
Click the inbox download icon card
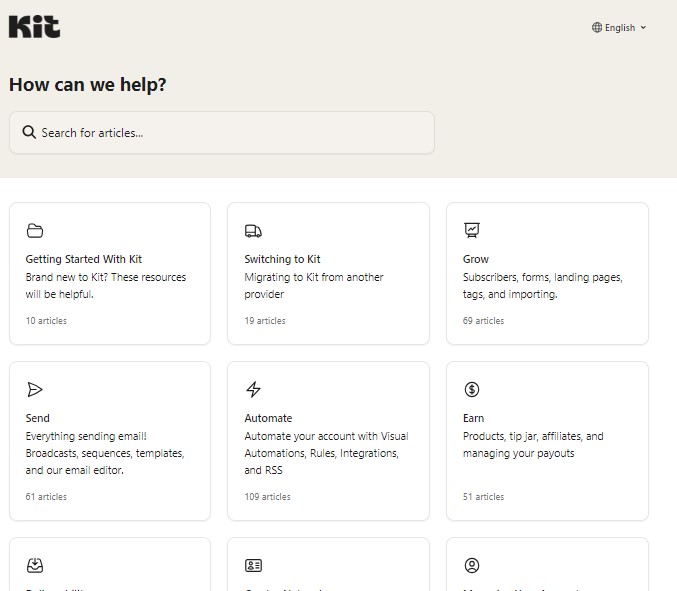point(35,565)
